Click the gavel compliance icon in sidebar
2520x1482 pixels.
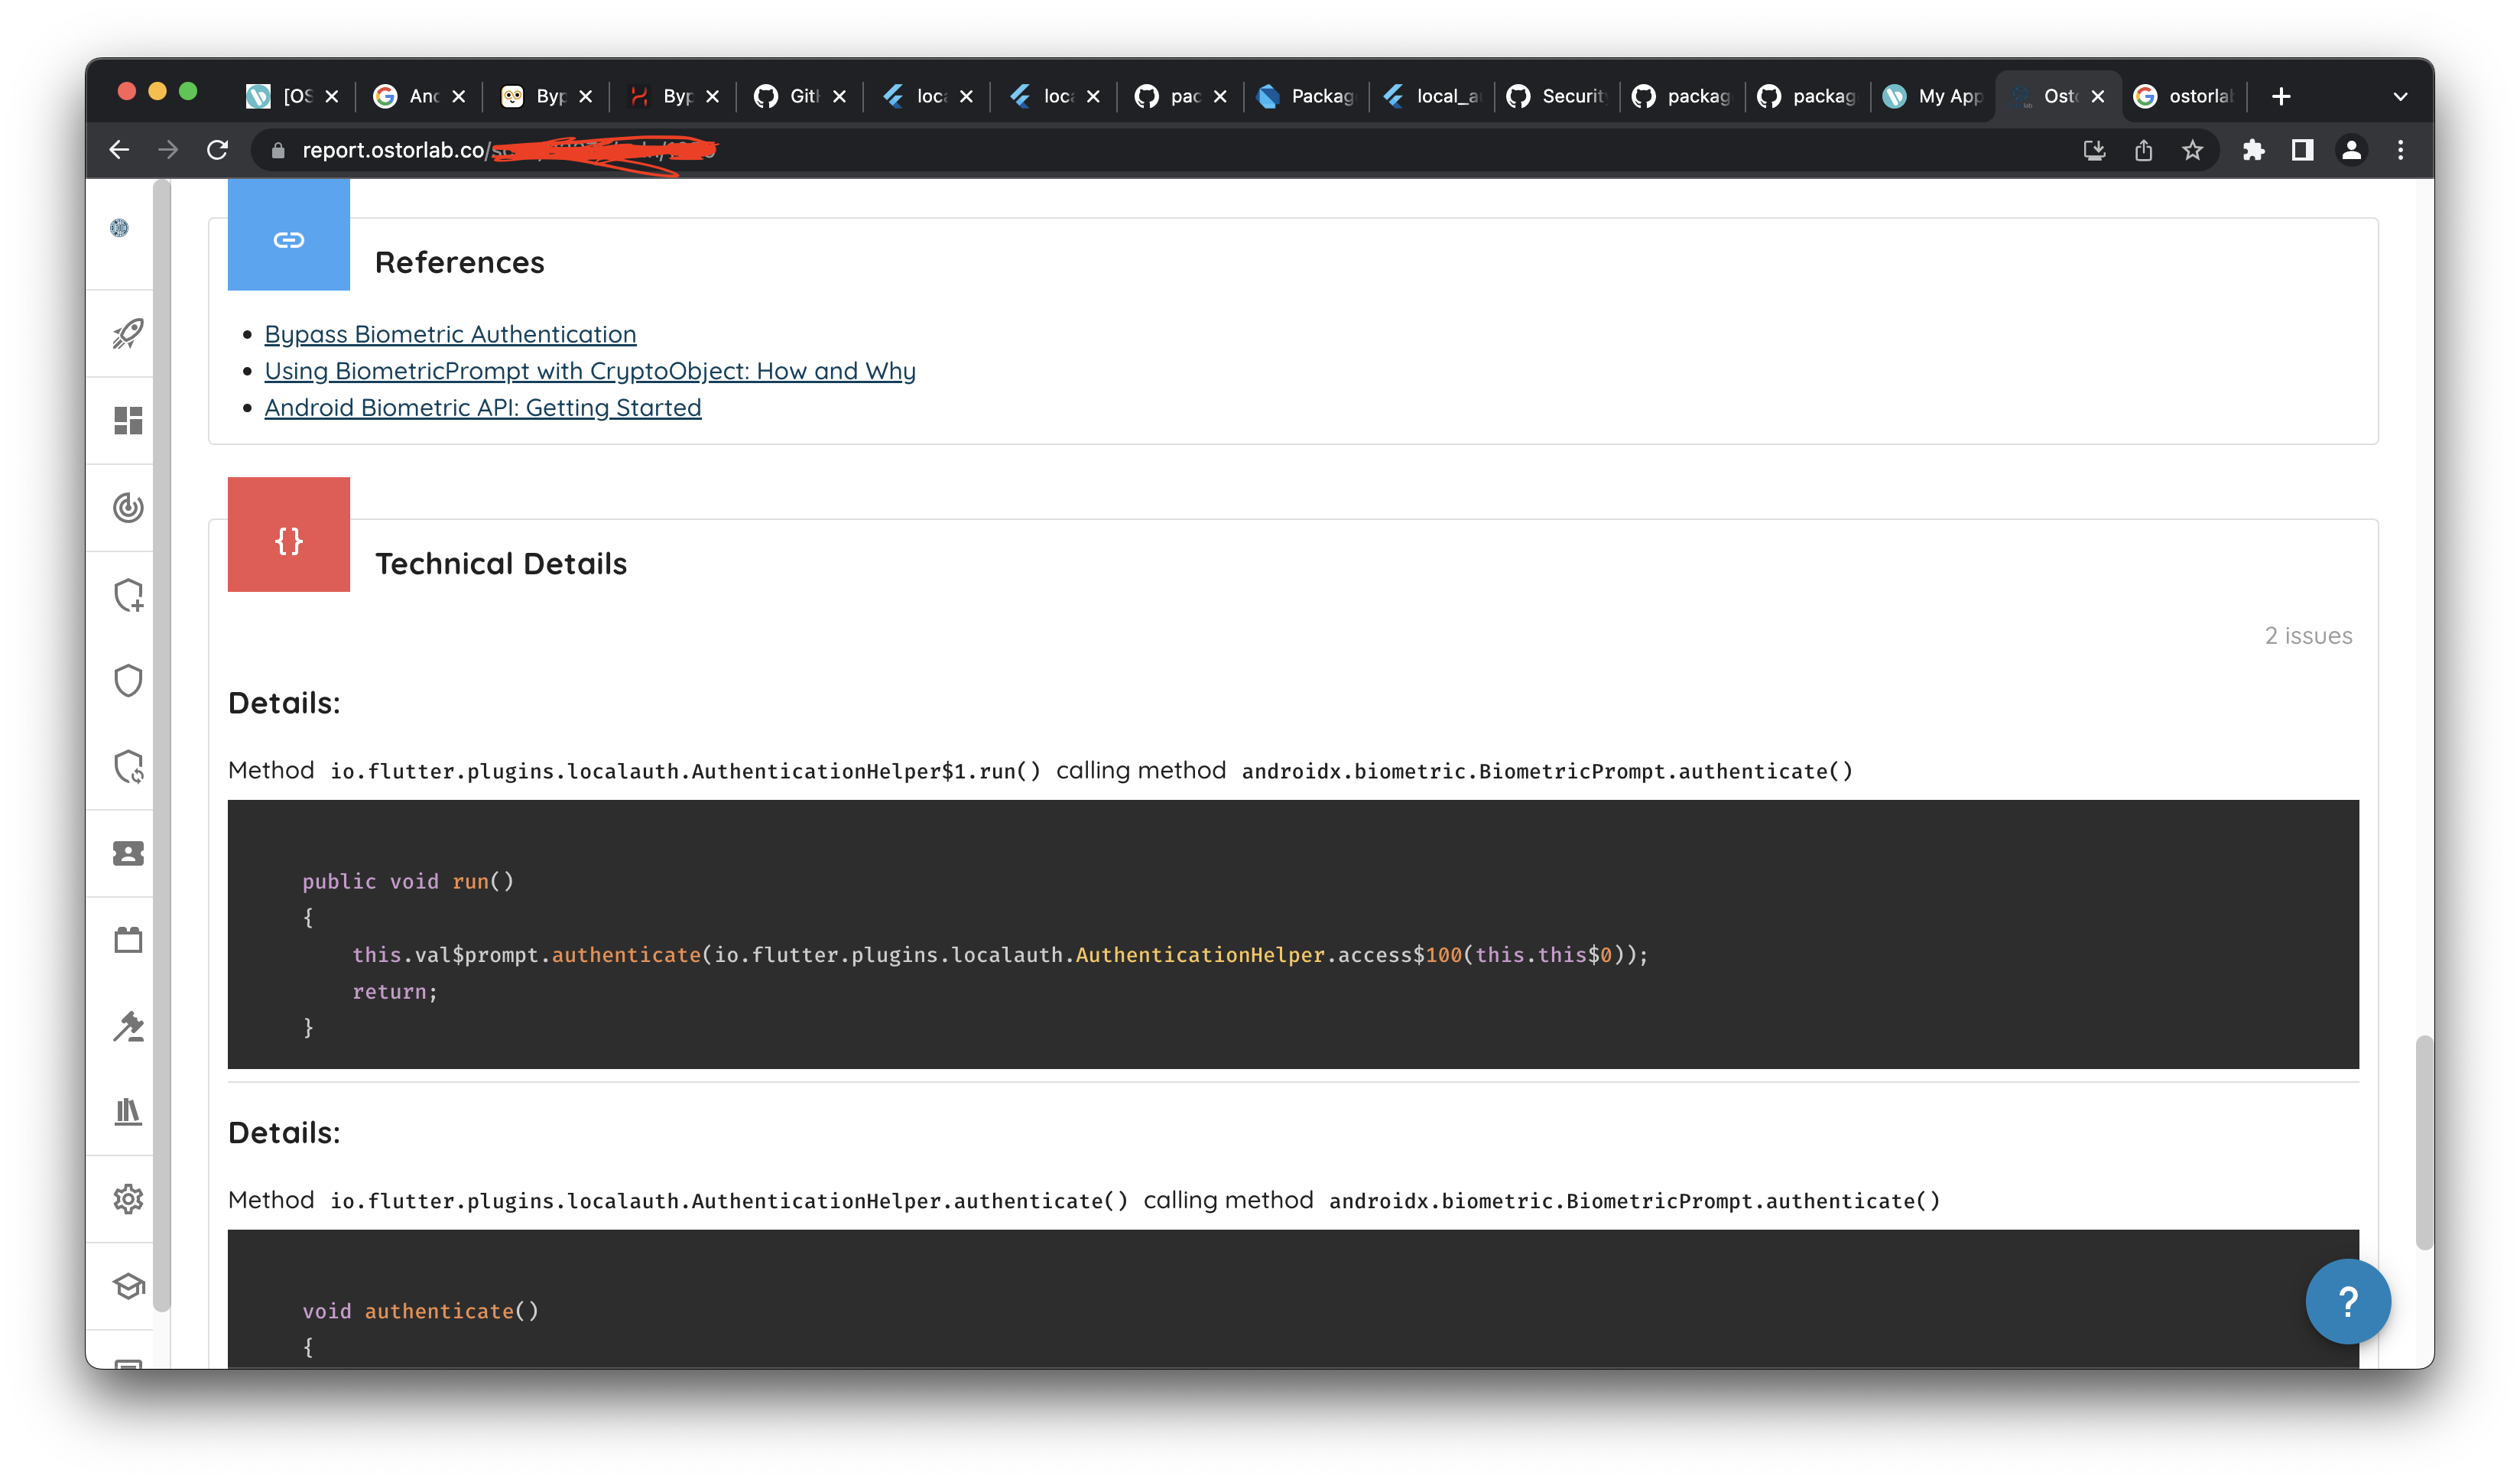[128, 1028]
